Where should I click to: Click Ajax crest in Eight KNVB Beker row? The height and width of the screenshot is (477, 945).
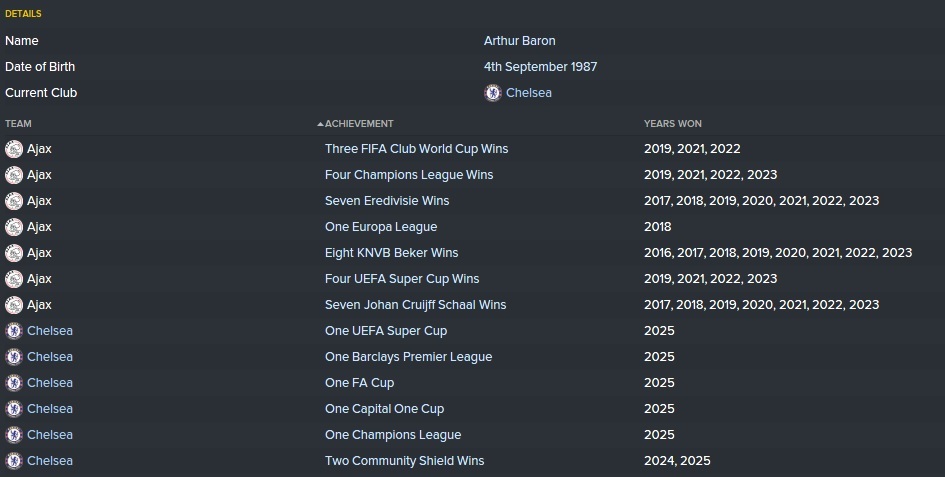(x=14, y=253)
